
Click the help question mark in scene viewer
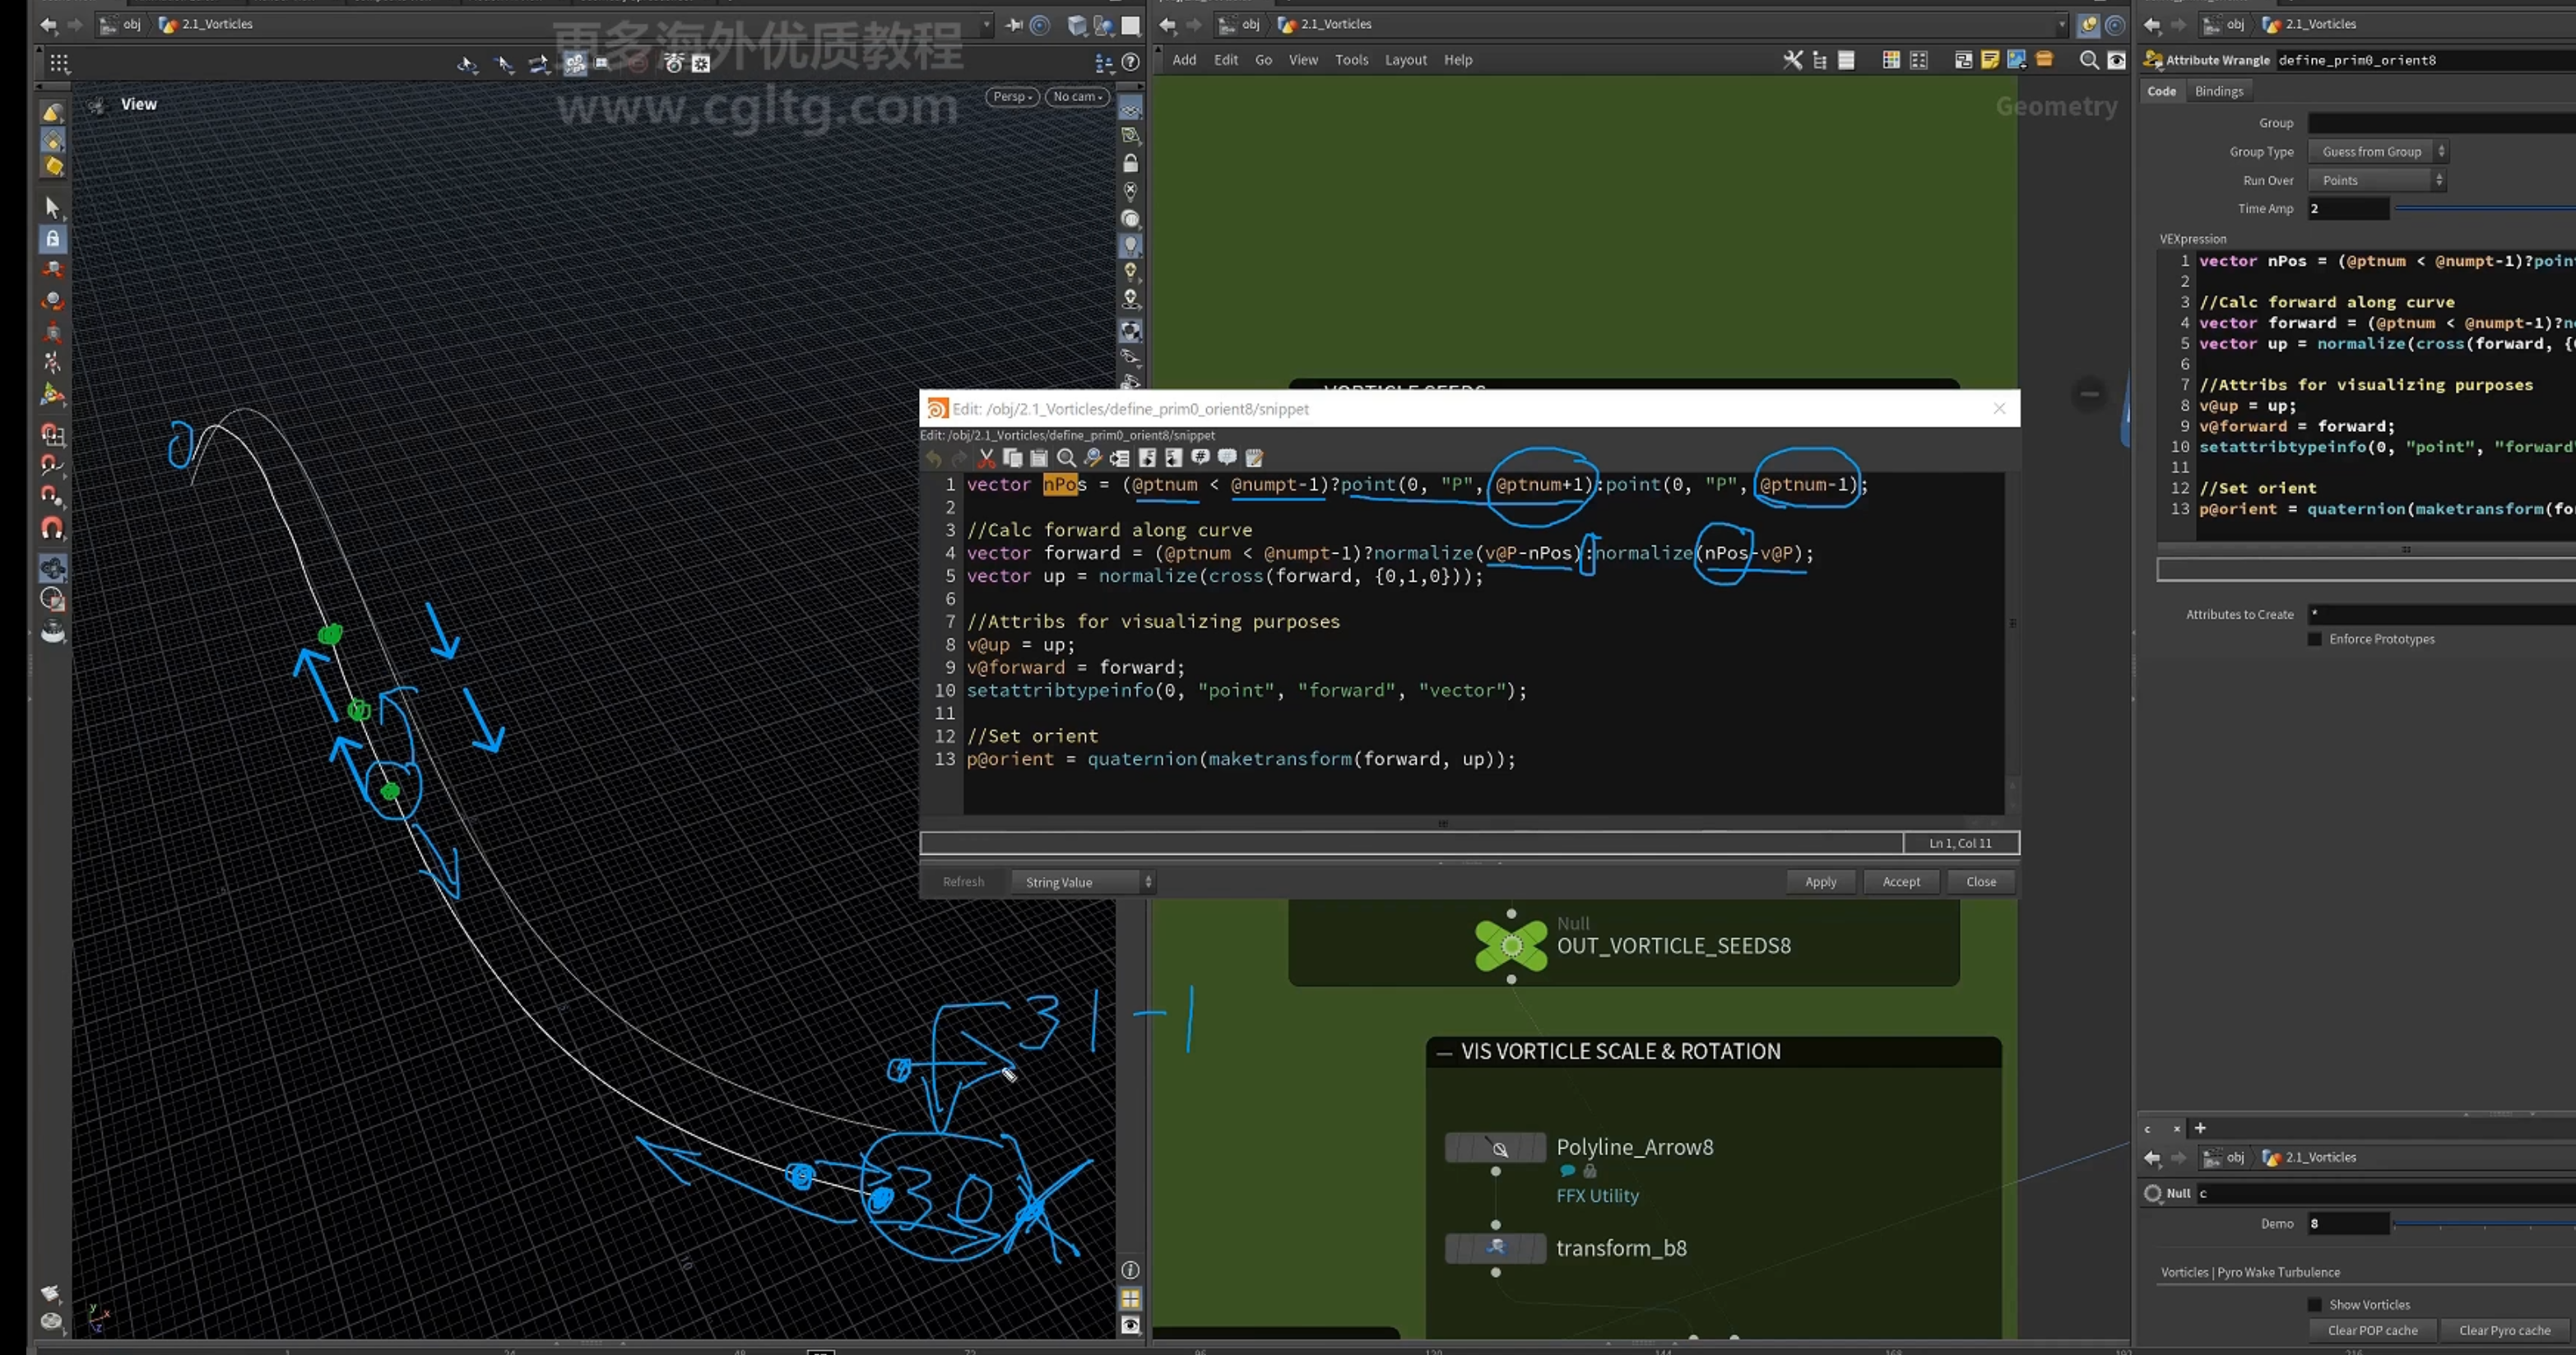pyautogui.click(x=1130, y=62)
